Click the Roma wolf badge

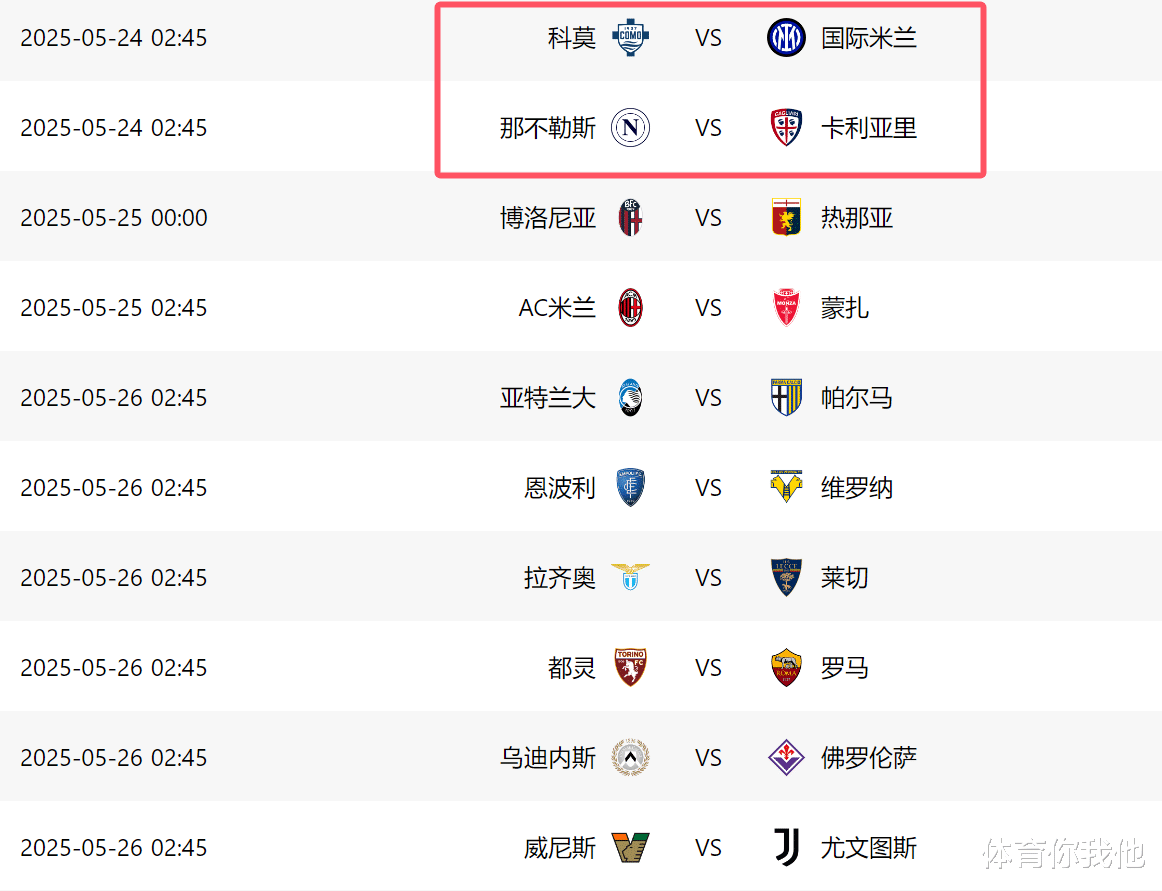pos(786,668)
